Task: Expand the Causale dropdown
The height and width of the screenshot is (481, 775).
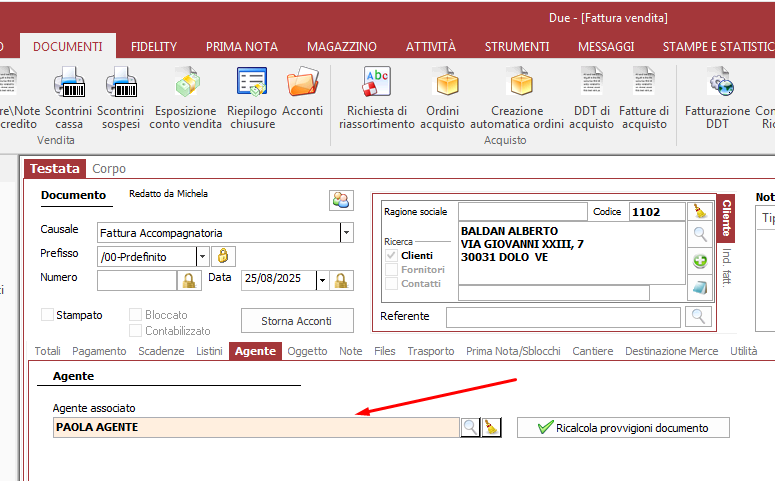Action: pos(346,232)
